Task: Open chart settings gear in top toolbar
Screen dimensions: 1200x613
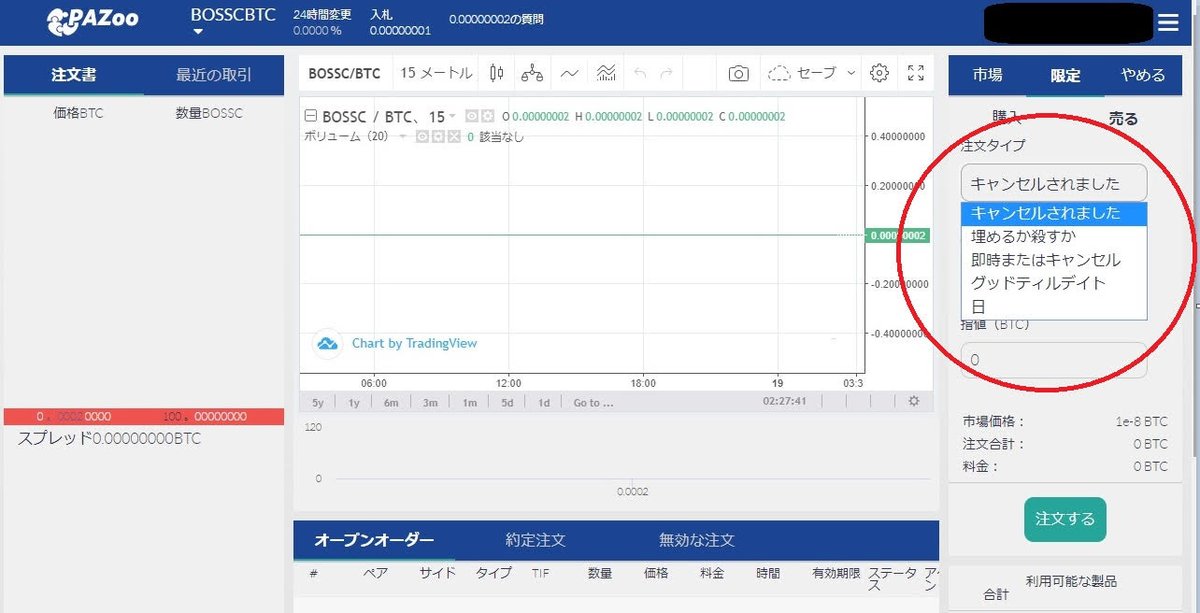Action: coord(879,73)
